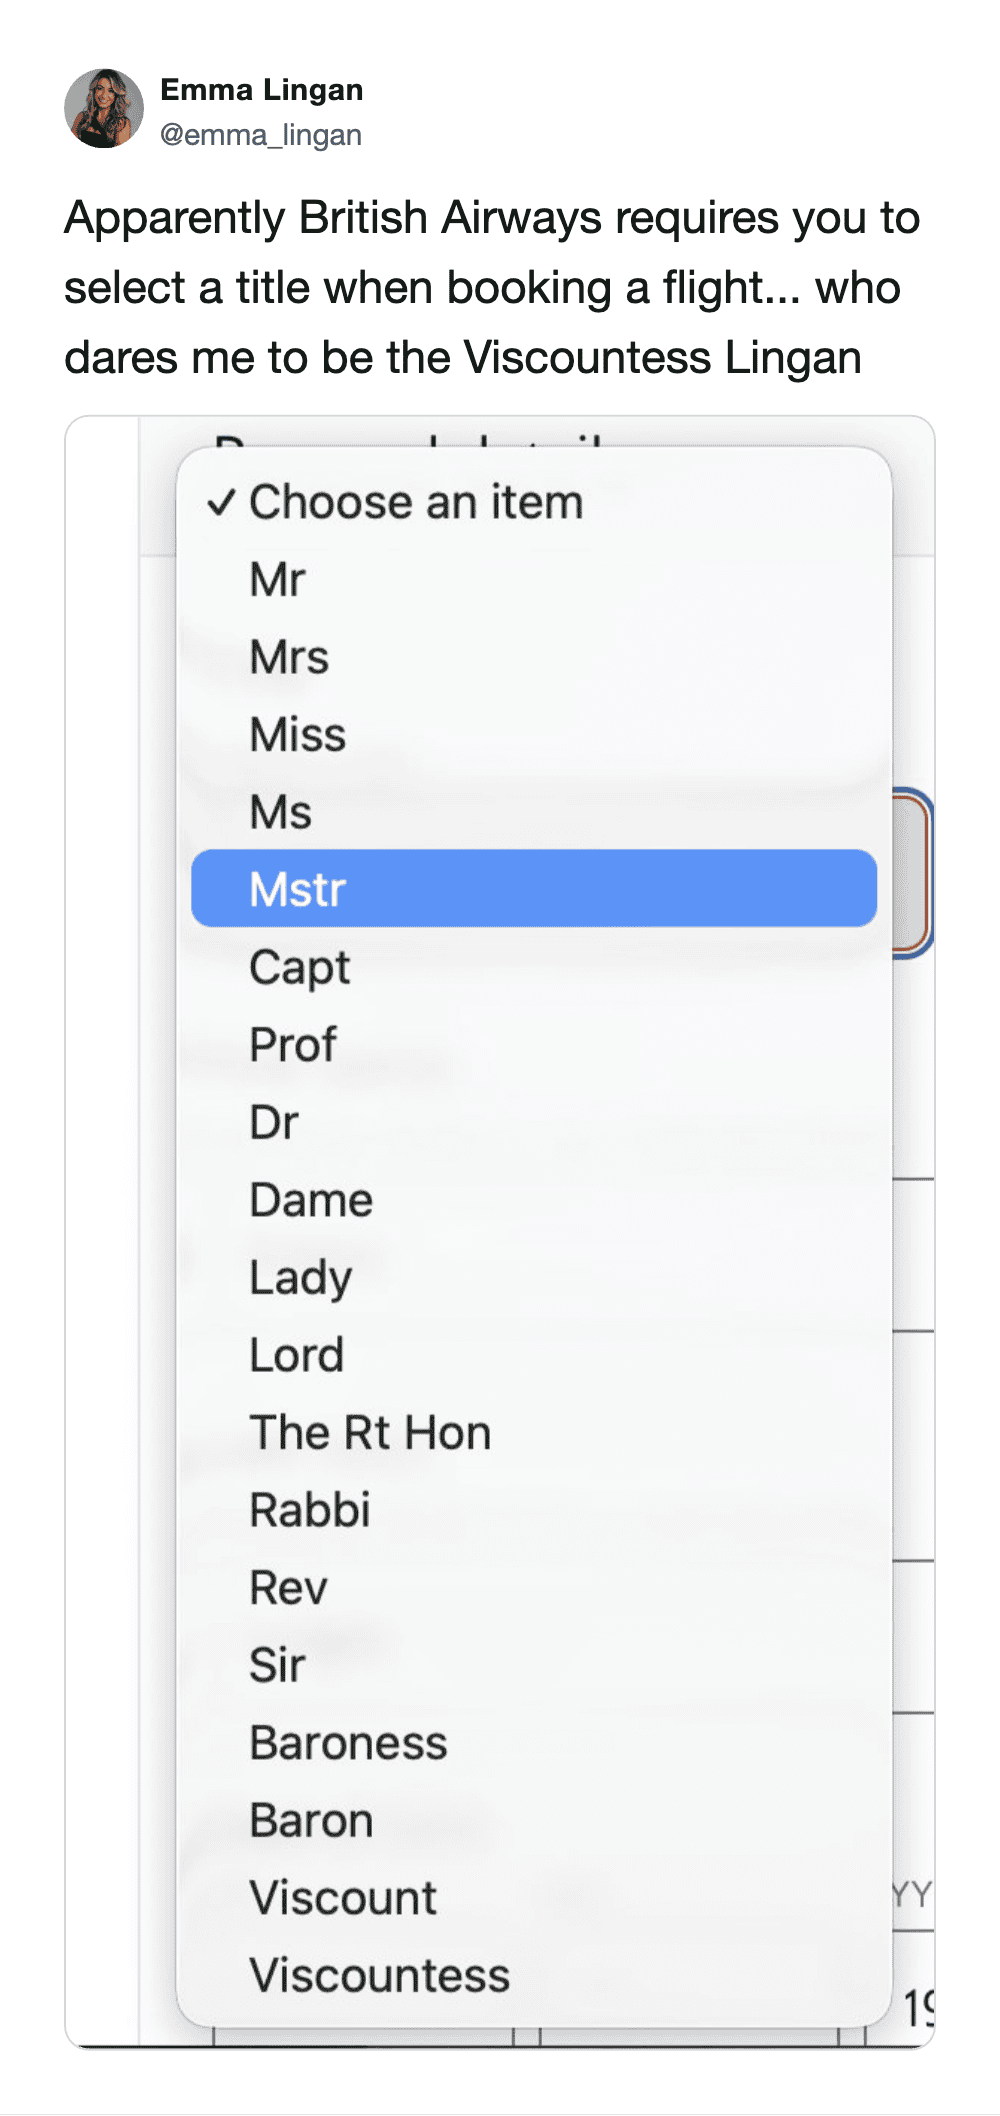Choose 'Mr' from the title list
1000x2116 pixels.
tap(277, 580)
